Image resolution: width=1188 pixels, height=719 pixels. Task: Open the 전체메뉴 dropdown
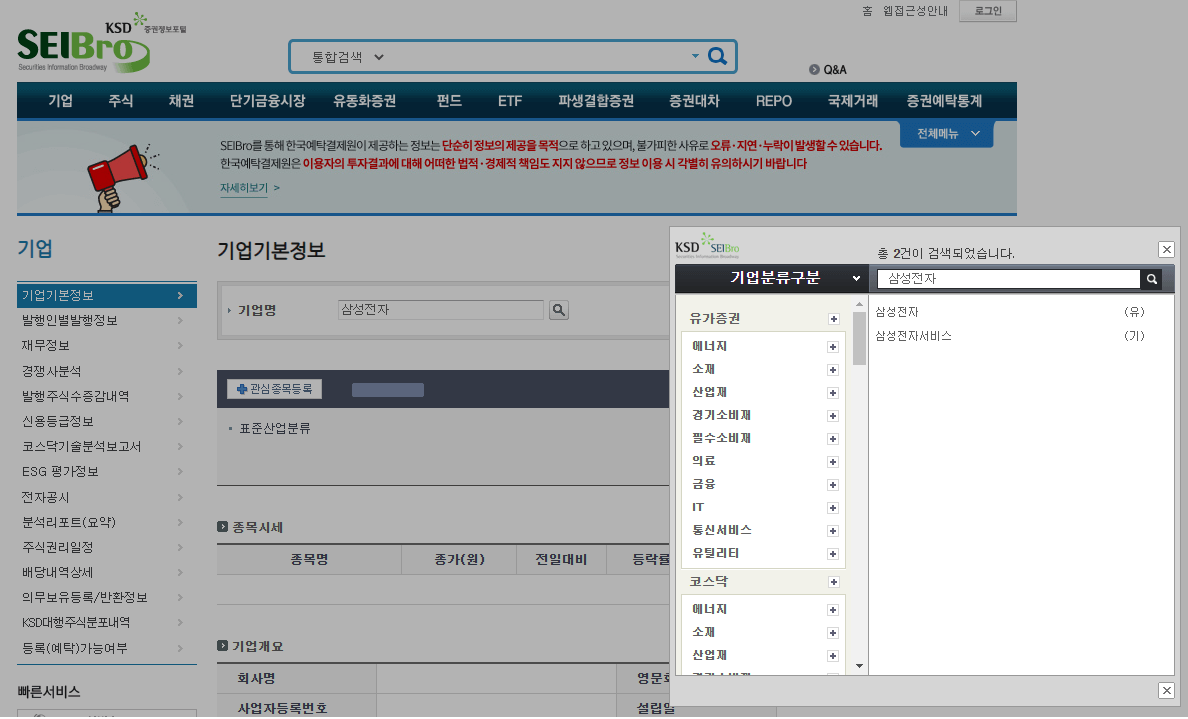pos(944,133)
